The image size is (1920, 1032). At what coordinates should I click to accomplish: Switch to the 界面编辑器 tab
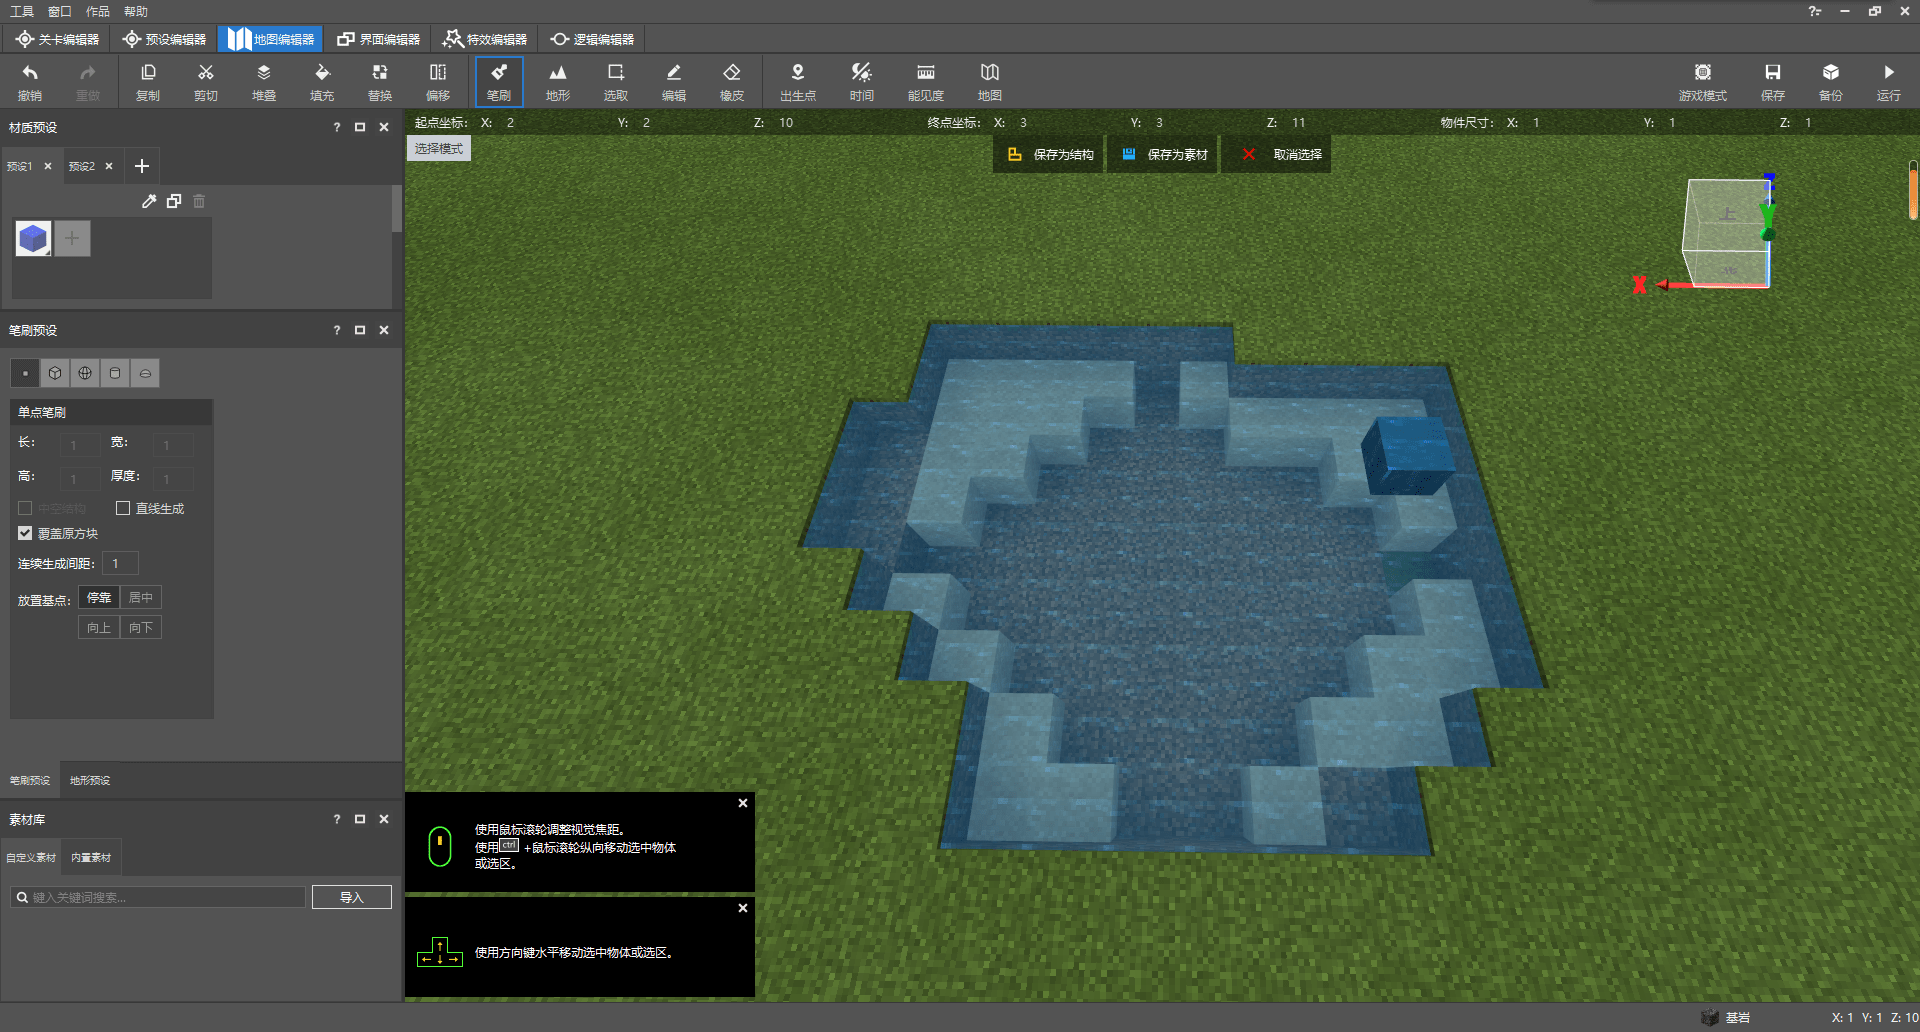[378, 39]
